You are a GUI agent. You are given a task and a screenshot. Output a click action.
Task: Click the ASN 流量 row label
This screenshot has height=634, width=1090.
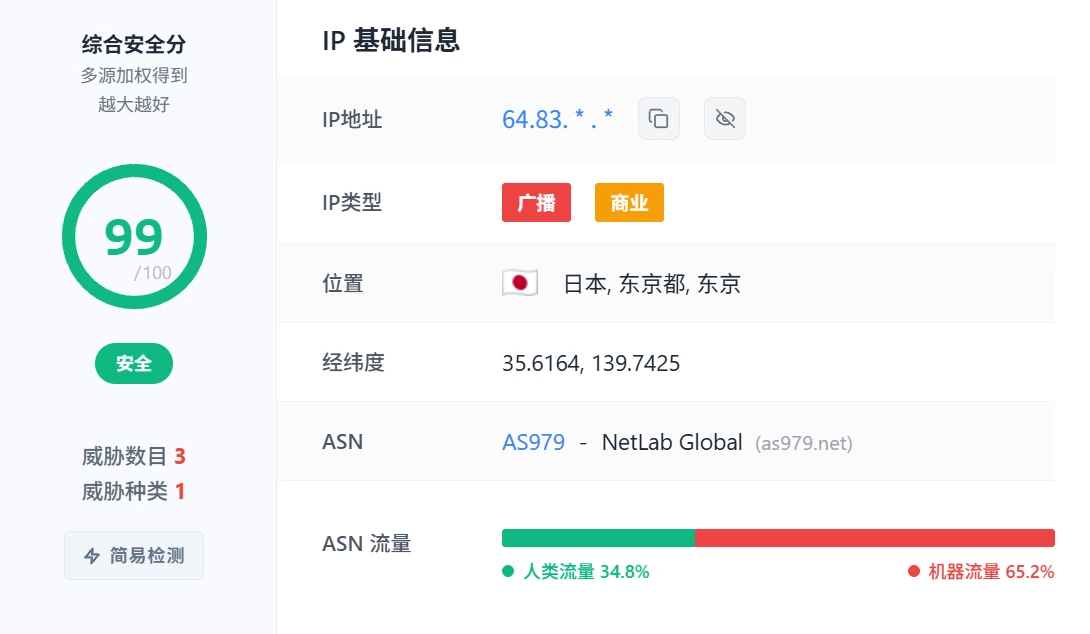pyautogui.click(x=366, y=544)
